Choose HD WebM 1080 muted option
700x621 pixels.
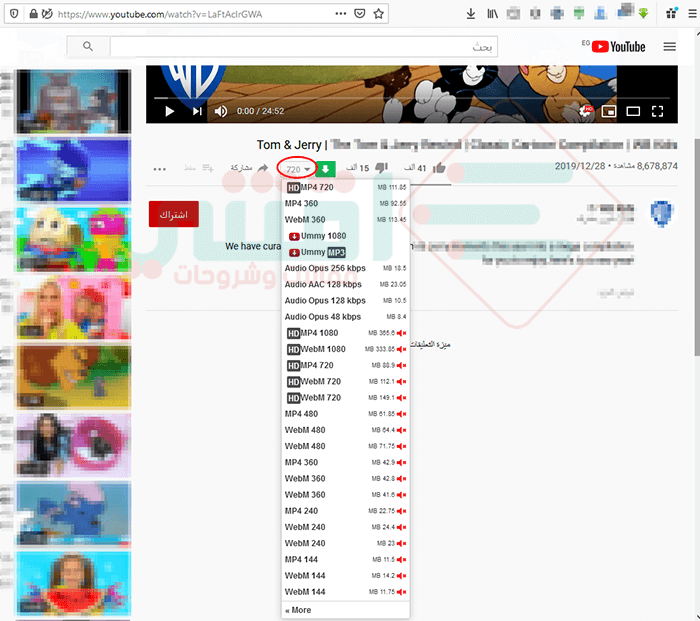tap(346, 349)
